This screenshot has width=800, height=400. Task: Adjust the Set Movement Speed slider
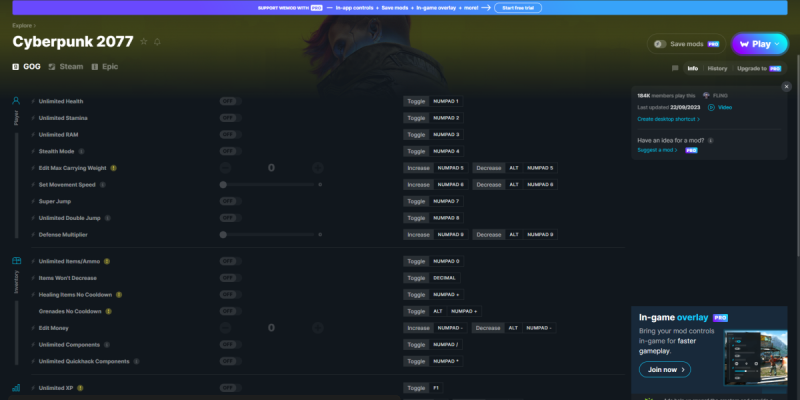[x=270, y=184]
